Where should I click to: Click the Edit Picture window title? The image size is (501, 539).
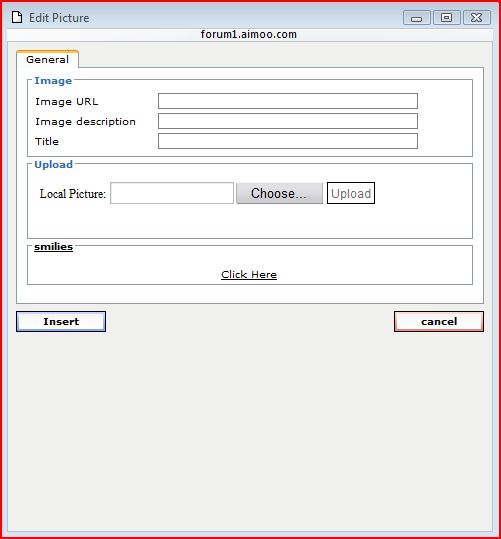[x=59, y=18]
